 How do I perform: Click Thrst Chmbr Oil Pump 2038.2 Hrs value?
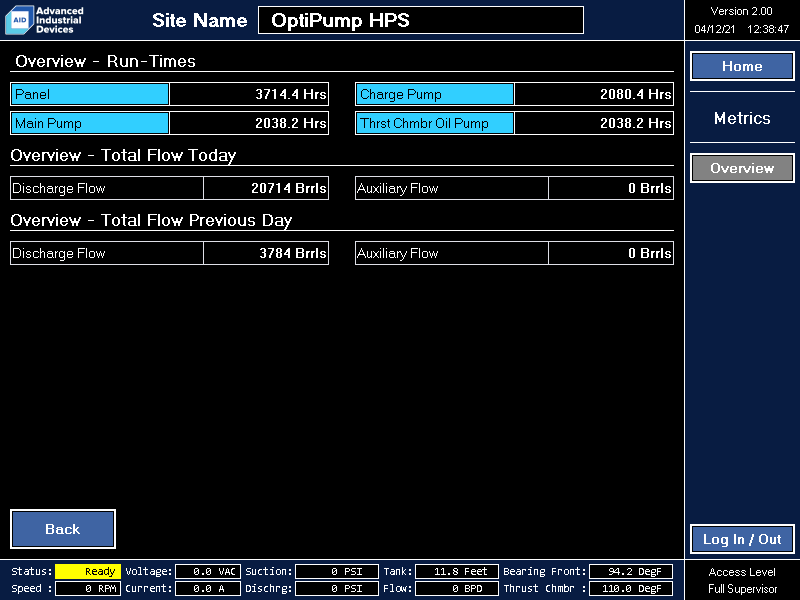point(594,123)
